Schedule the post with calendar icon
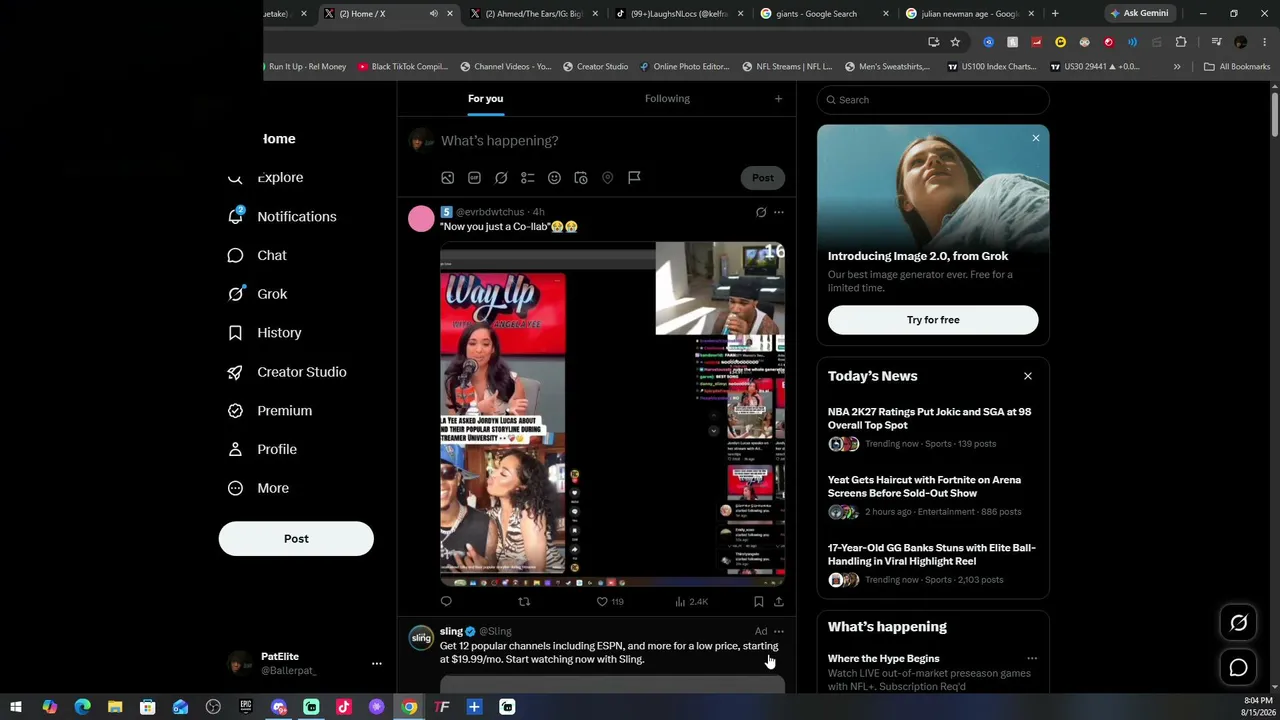Screen dimensions: 1280x720 581,178
